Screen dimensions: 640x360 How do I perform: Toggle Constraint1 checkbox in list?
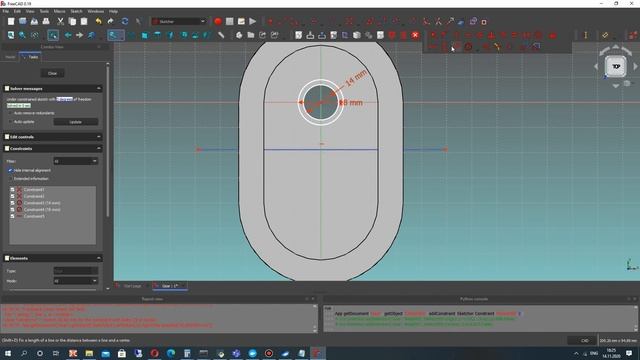[12, 190]
